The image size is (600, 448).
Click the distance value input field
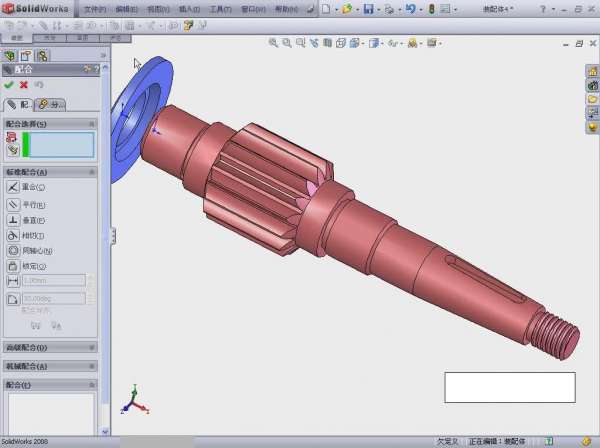point(54,281)
